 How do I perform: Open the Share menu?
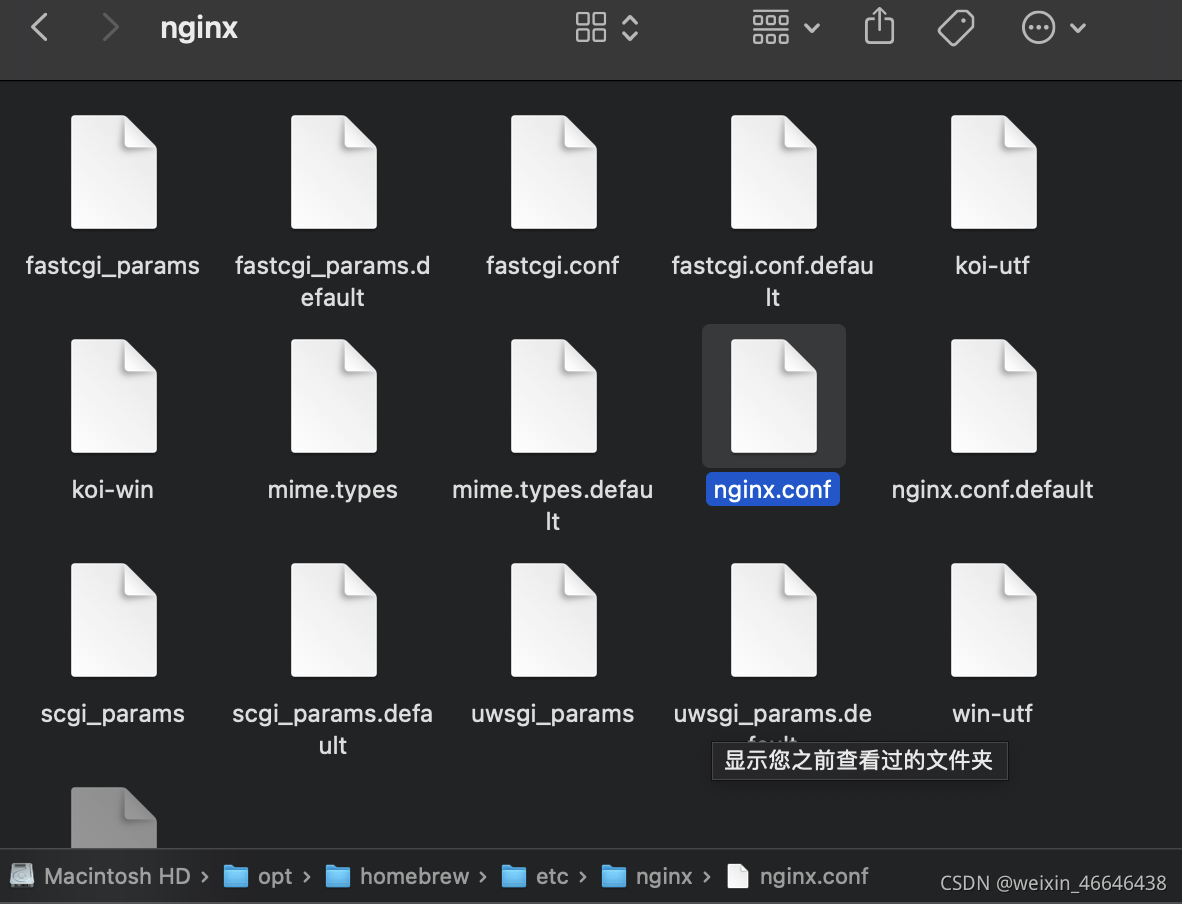pyautogui.click(x=879, y=26)
